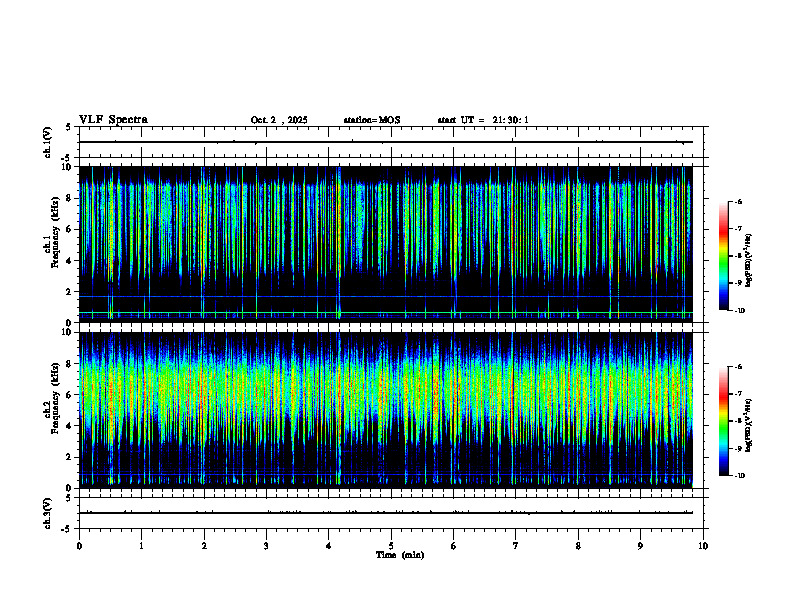This screenshot has height=612, width=792.
Task: Click the time axis tick label 3
Action: [266, 546]
